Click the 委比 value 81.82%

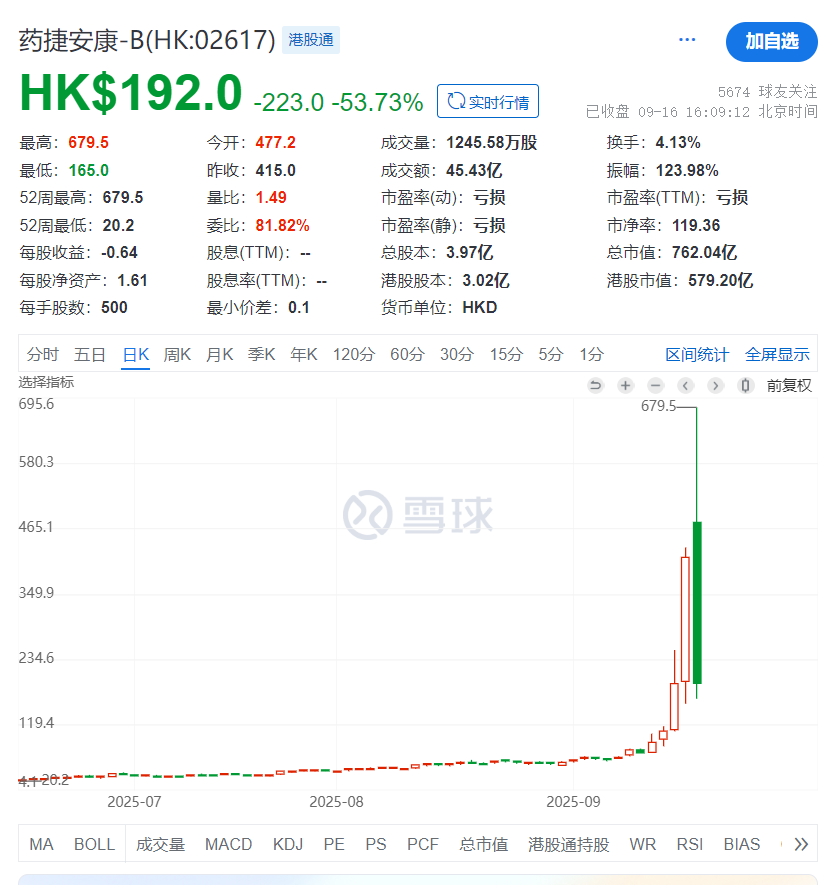[x=283, y=226]
